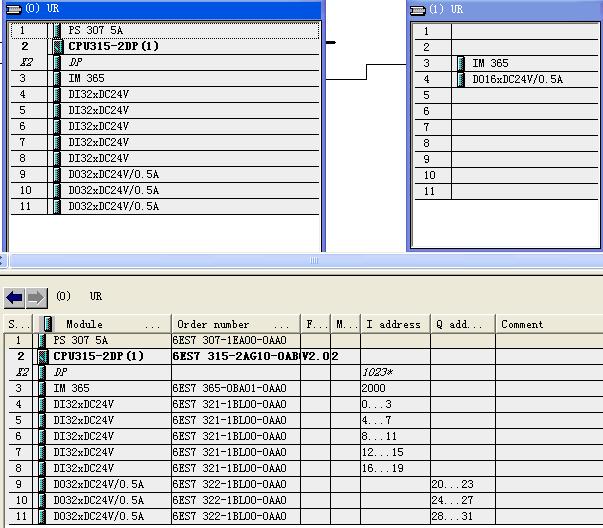Select DI32xDC24V in slot 8 of rack 0

(x=165, y=158)
